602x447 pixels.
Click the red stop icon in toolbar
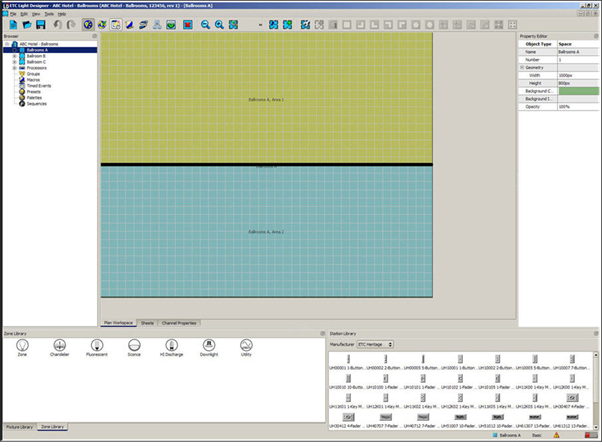[x=187, y=24]
